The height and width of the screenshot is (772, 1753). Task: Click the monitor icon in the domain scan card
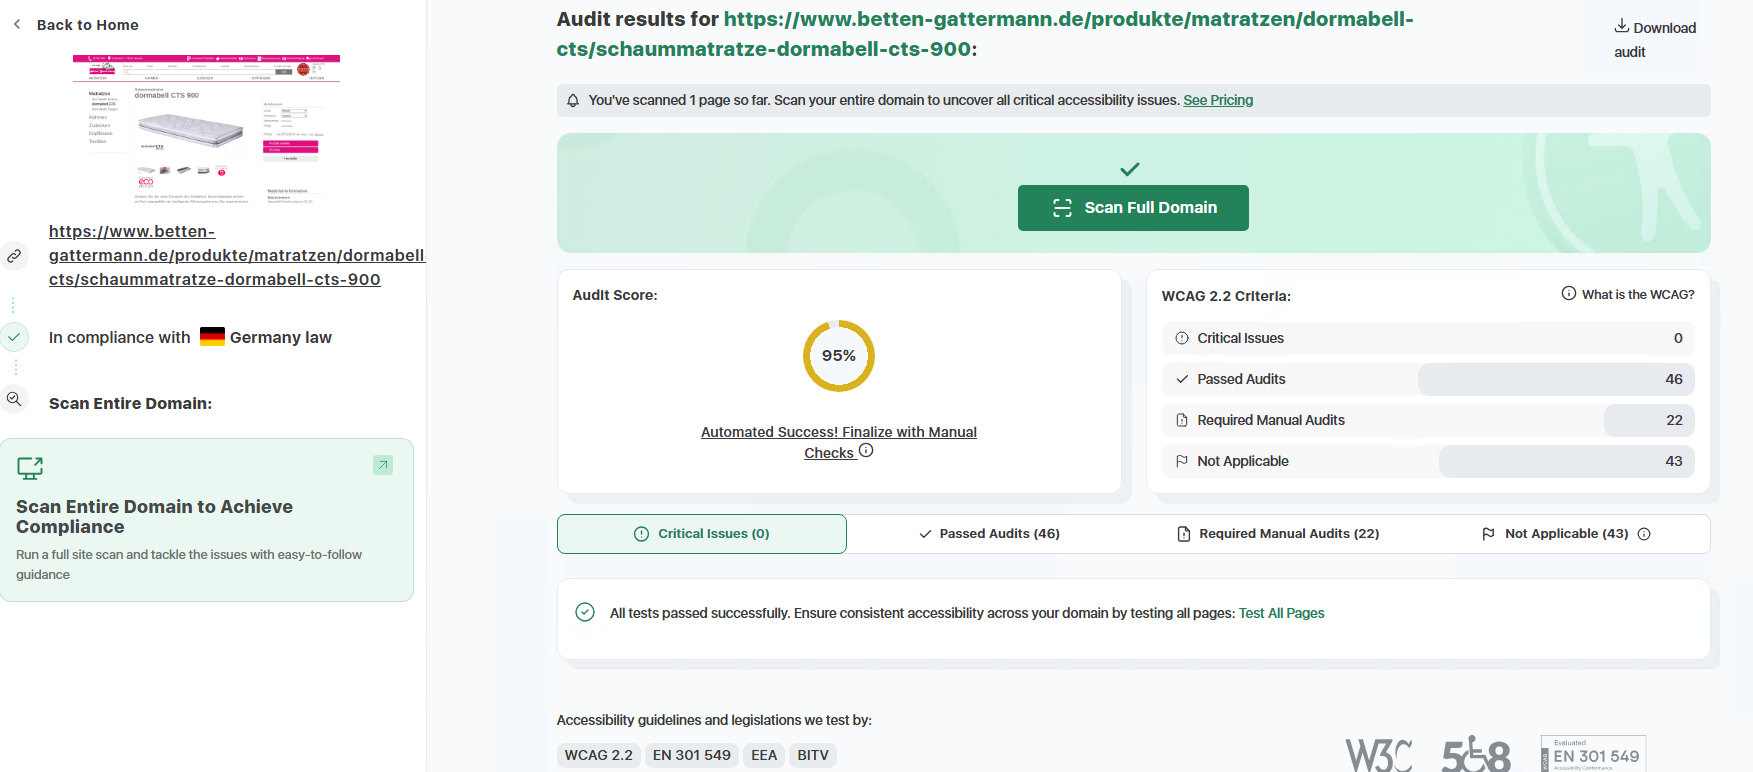30,468
